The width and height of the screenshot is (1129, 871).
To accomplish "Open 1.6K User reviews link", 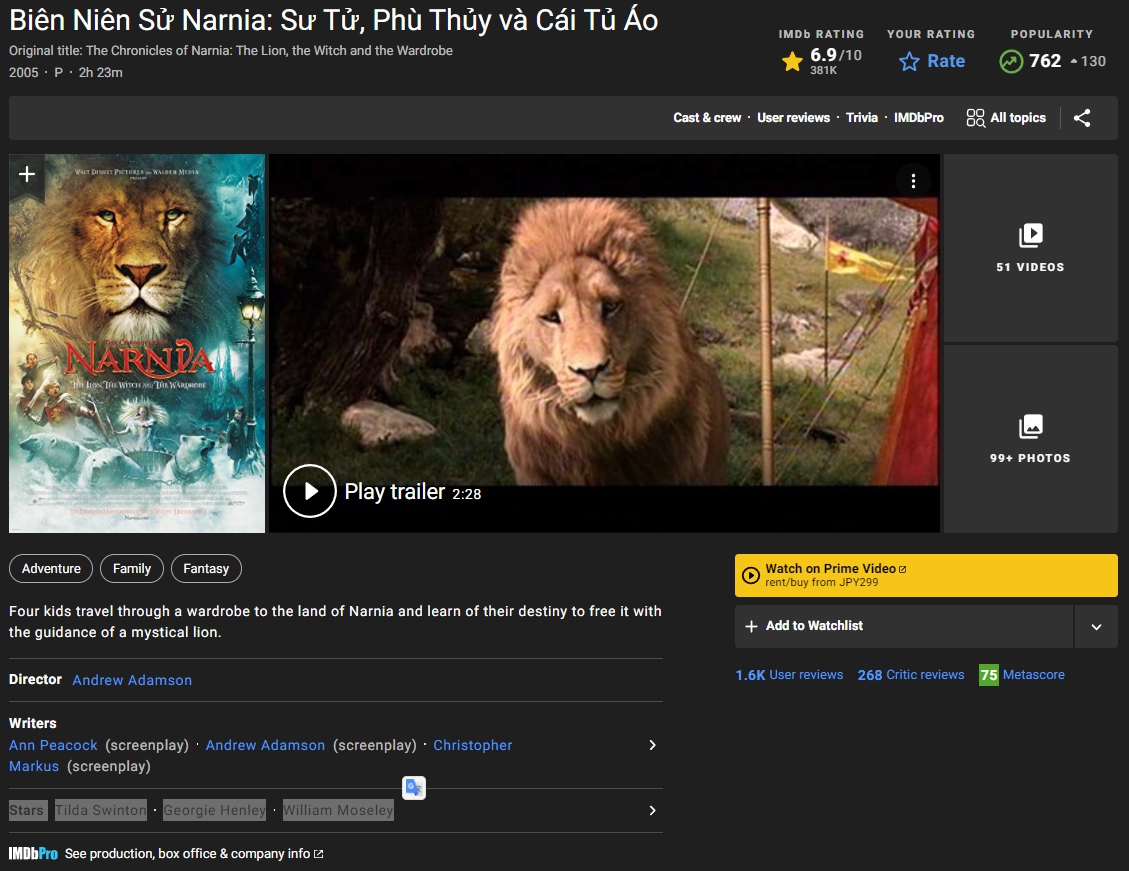I will (x=789, y=675).
